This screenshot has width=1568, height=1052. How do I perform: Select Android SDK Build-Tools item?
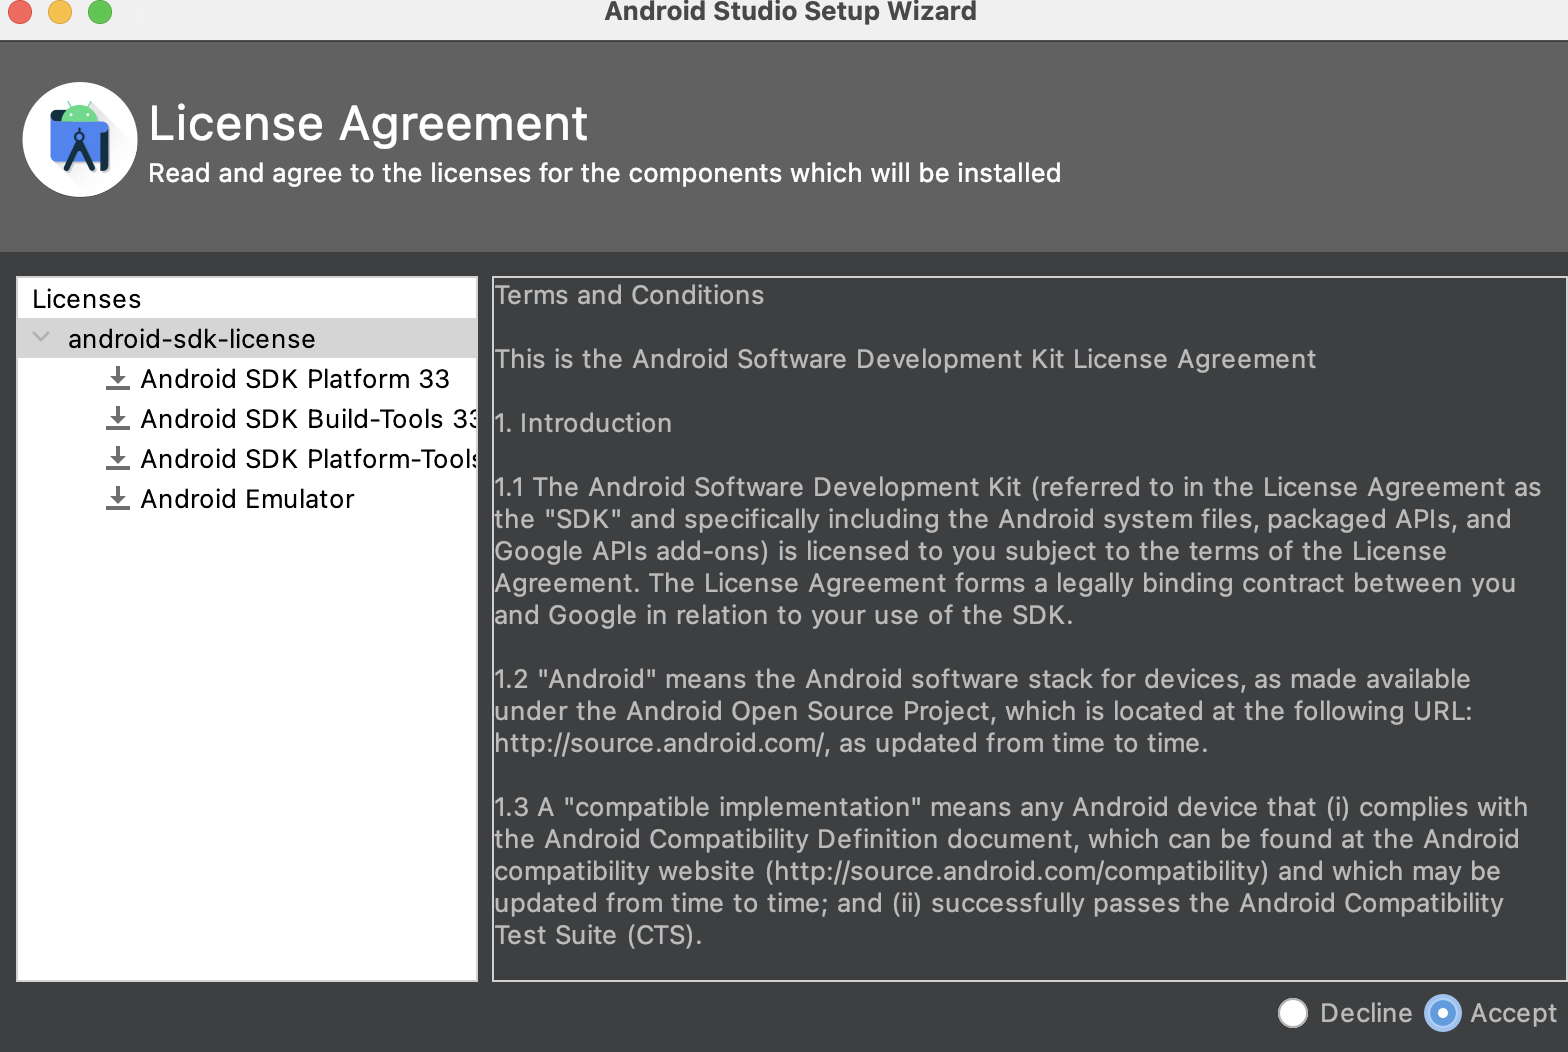pyautogui.click(x=309, y=419)
